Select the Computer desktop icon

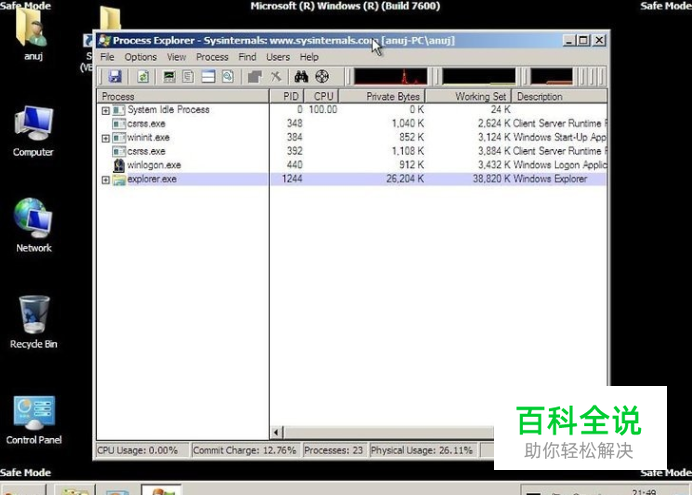(x=33, y=131)
